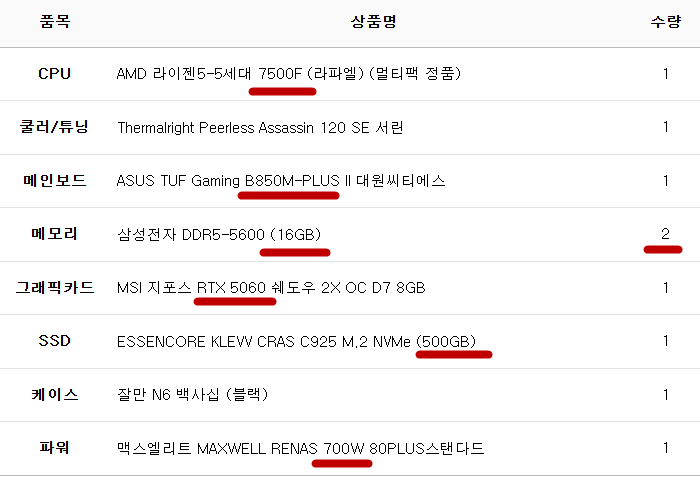
Task: Select the 그래픽카드 category label
Action: click(55, 288)
